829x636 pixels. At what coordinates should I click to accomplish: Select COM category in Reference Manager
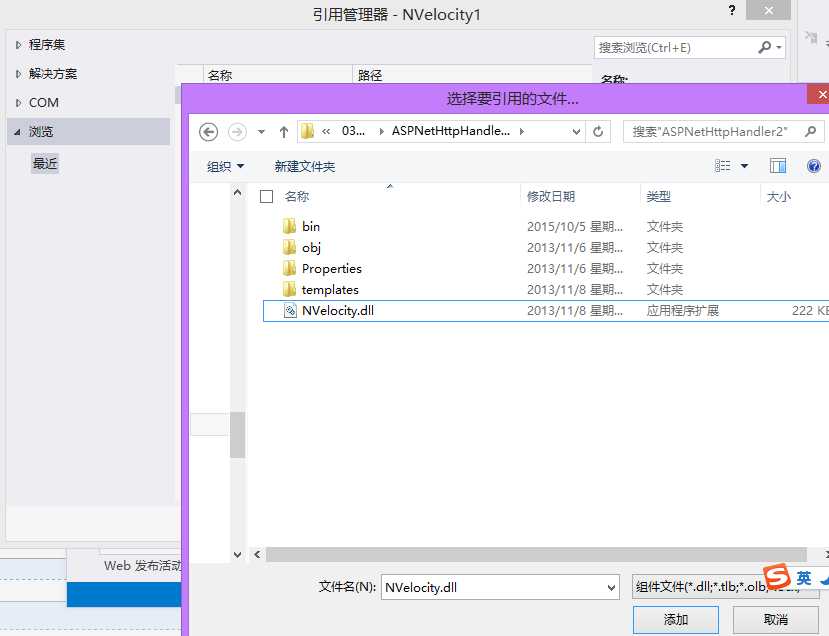pyautogui.click(x=44, y=103)
